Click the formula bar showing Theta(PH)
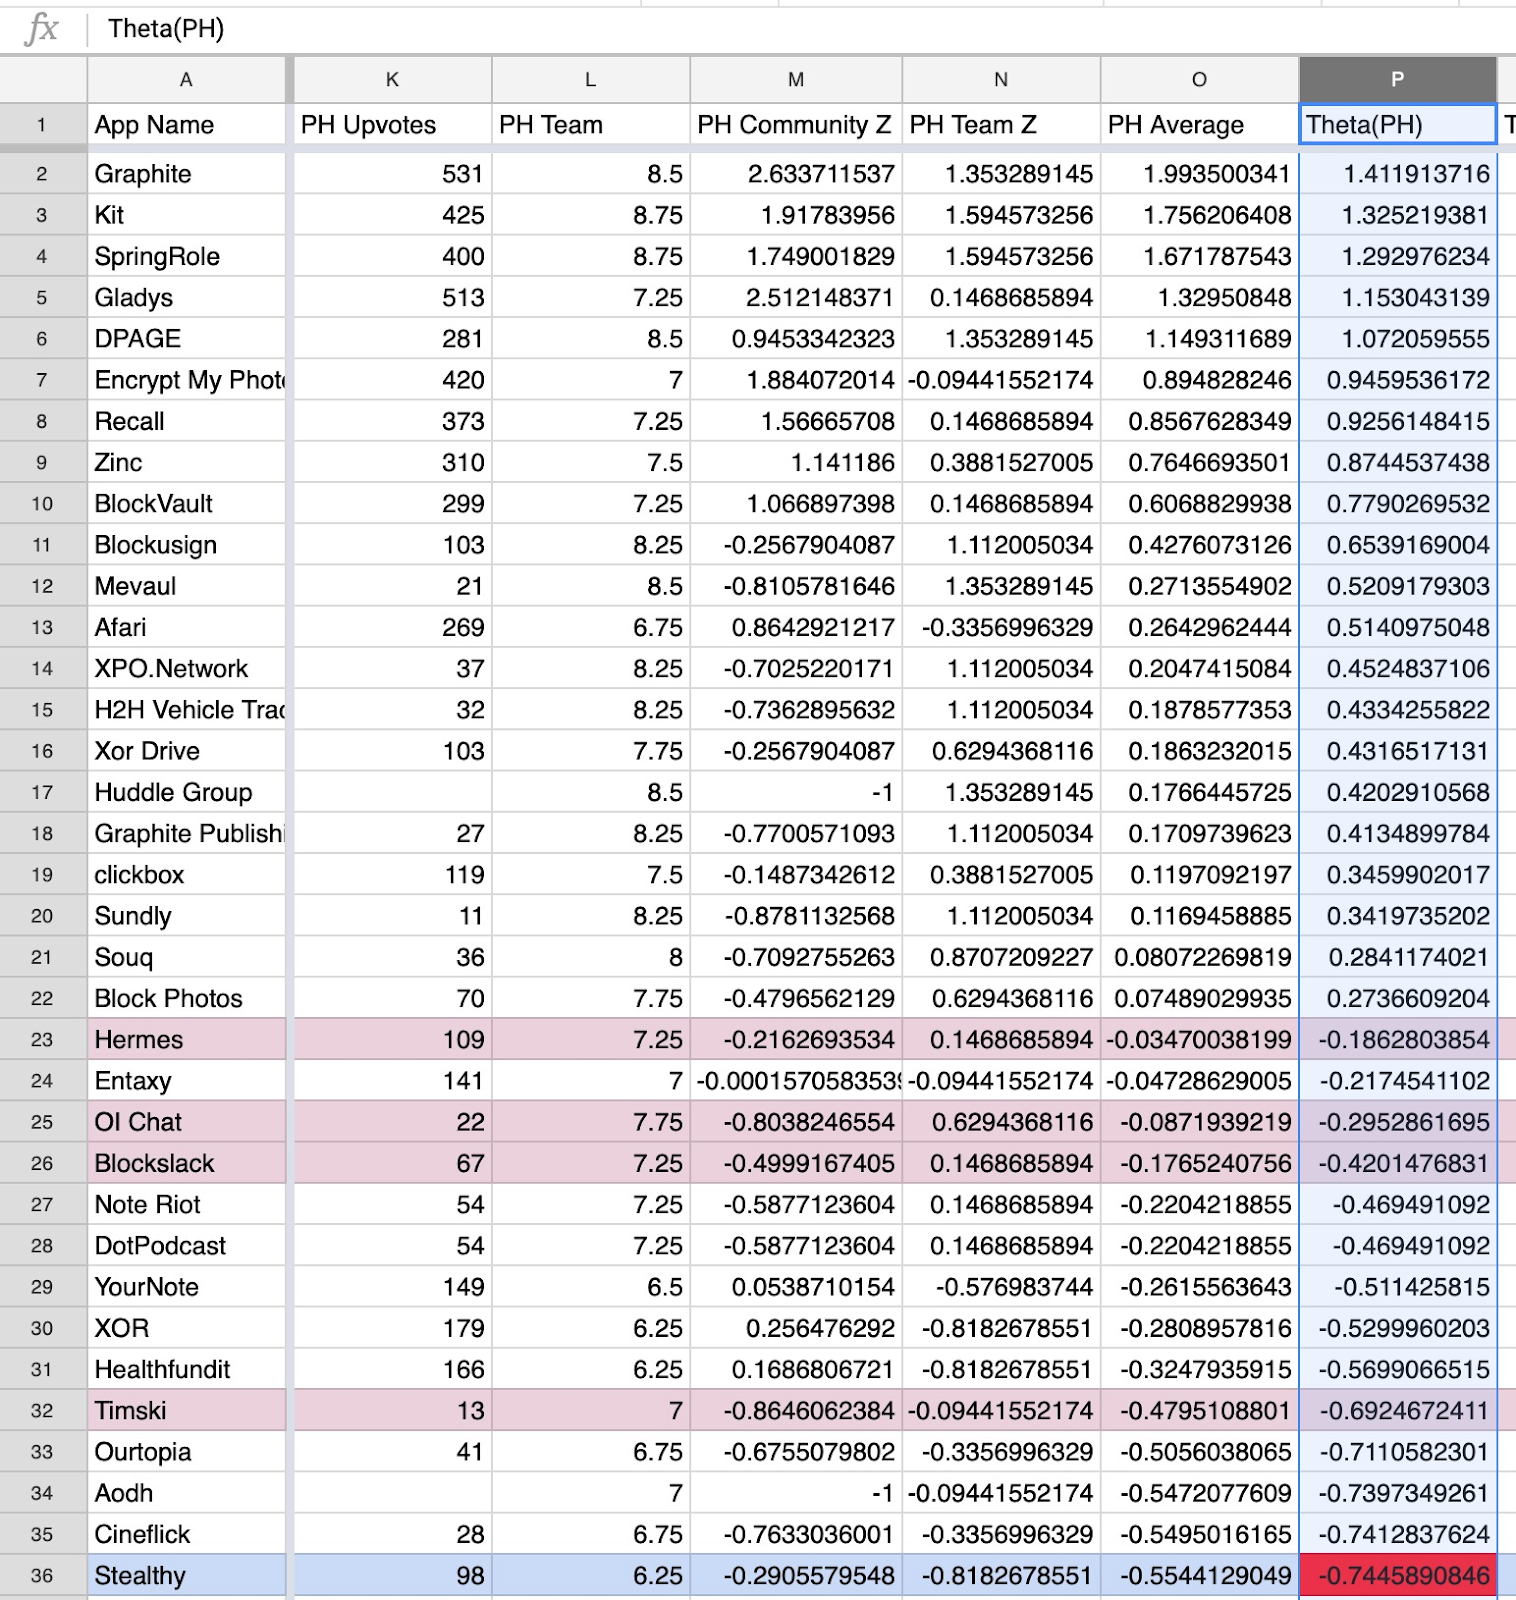The height and width of the screenshot is (1600, 1516). click(x=800, y=28)
